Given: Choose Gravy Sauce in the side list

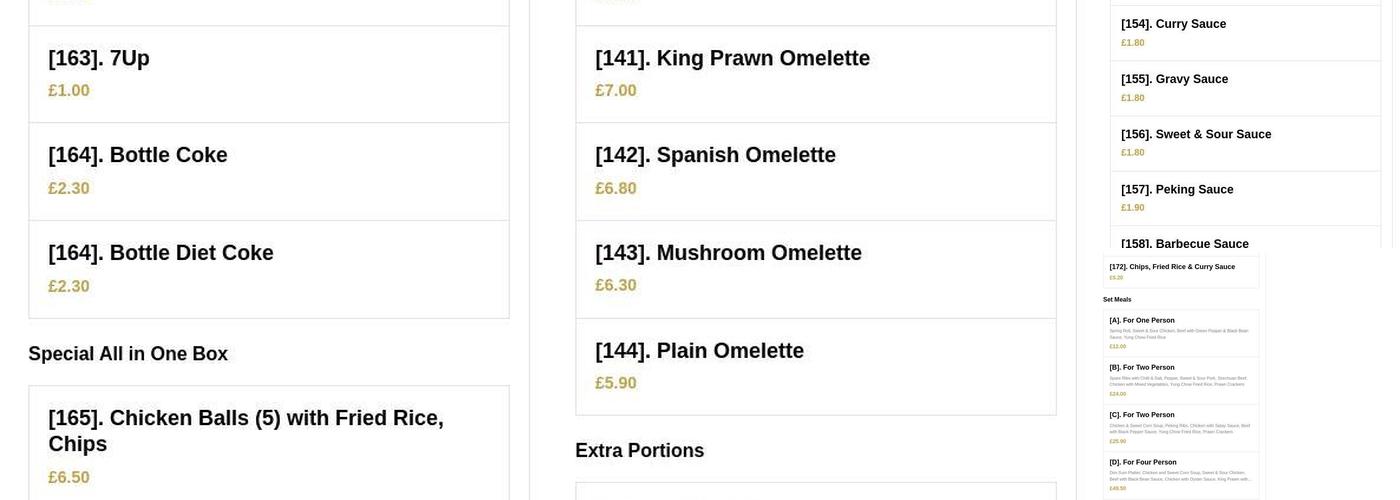Looking at the screenshot, I should (x=1174, y=79).
